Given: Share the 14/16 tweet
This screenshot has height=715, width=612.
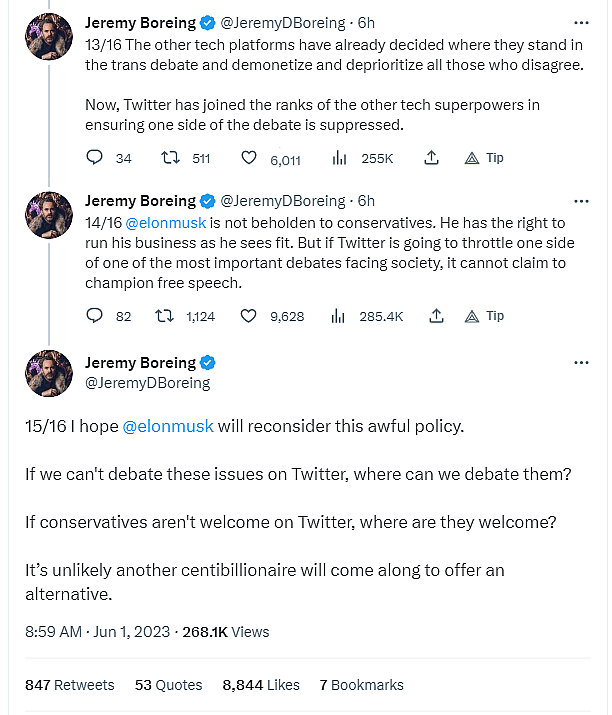Looking at the screenshot, I should 436,316.
